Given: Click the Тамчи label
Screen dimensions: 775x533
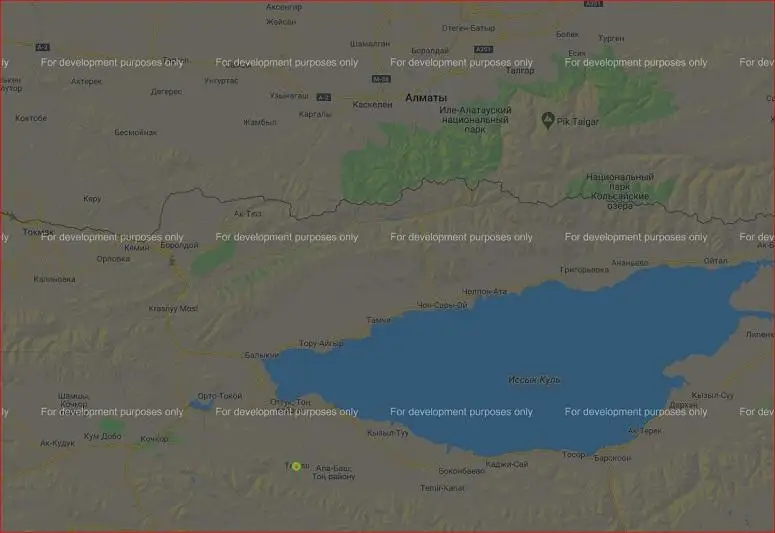Looking at the screenshot, I should tap(379, 320).
